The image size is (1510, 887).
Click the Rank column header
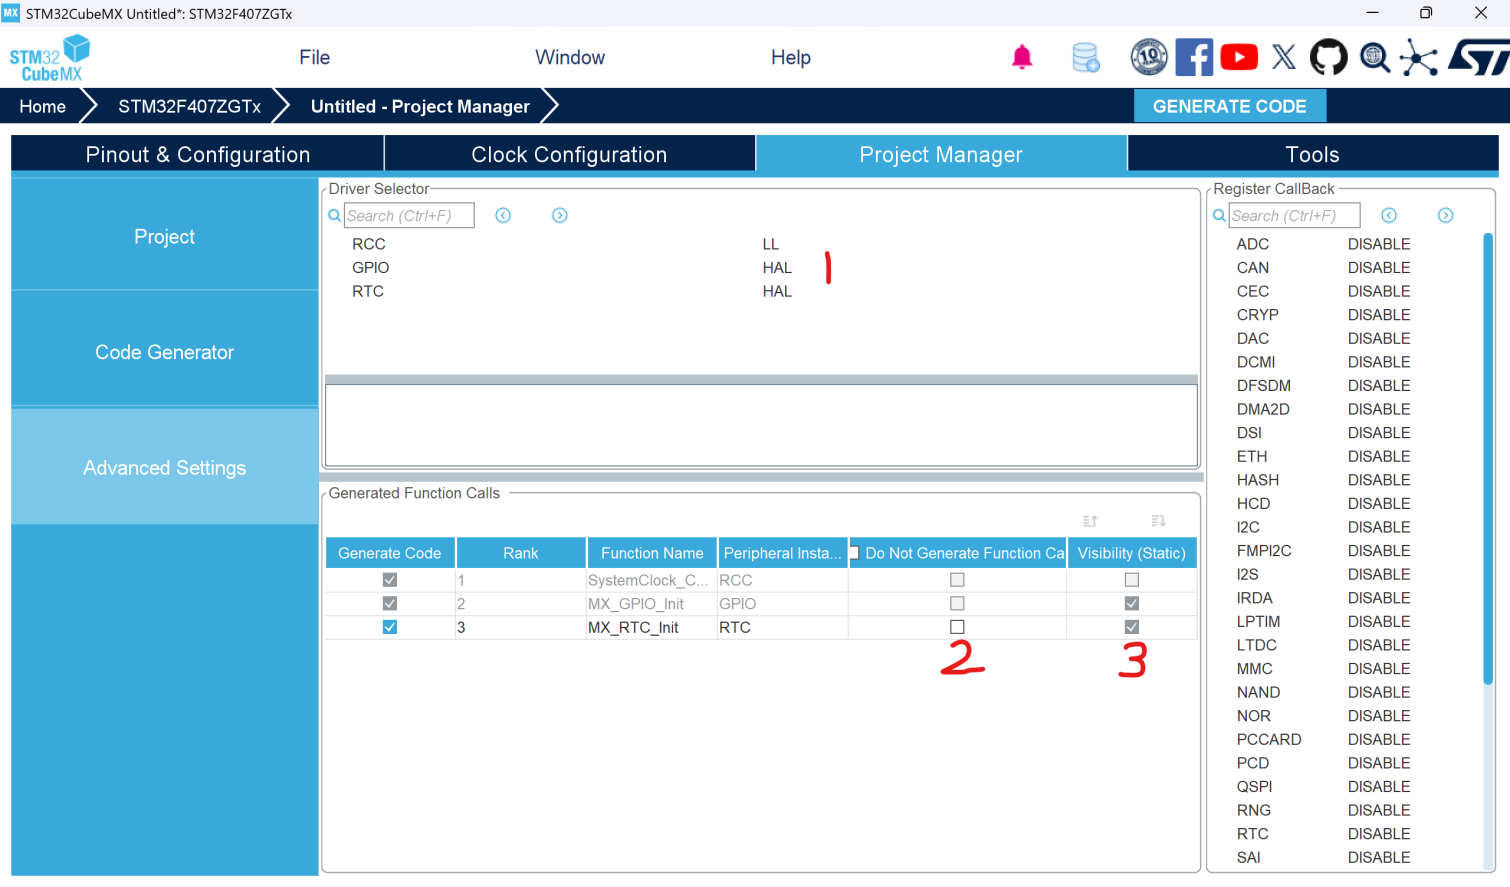[521, 553]
